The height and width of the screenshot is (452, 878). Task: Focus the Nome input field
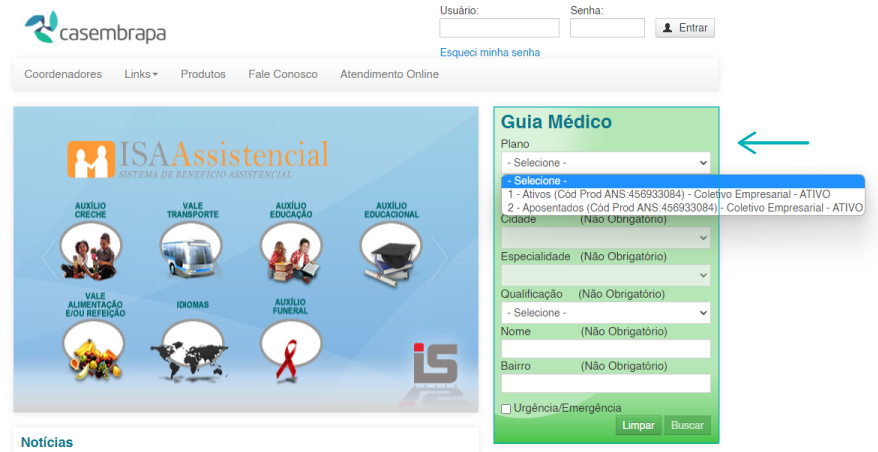(606, 348)
